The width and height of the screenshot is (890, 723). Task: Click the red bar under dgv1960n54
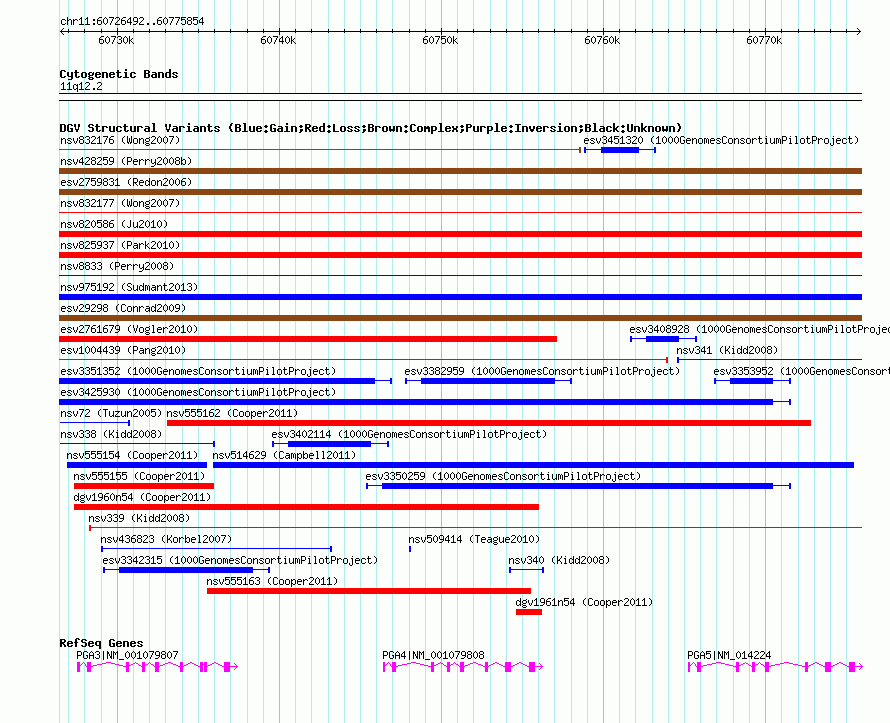pos(306,507)
